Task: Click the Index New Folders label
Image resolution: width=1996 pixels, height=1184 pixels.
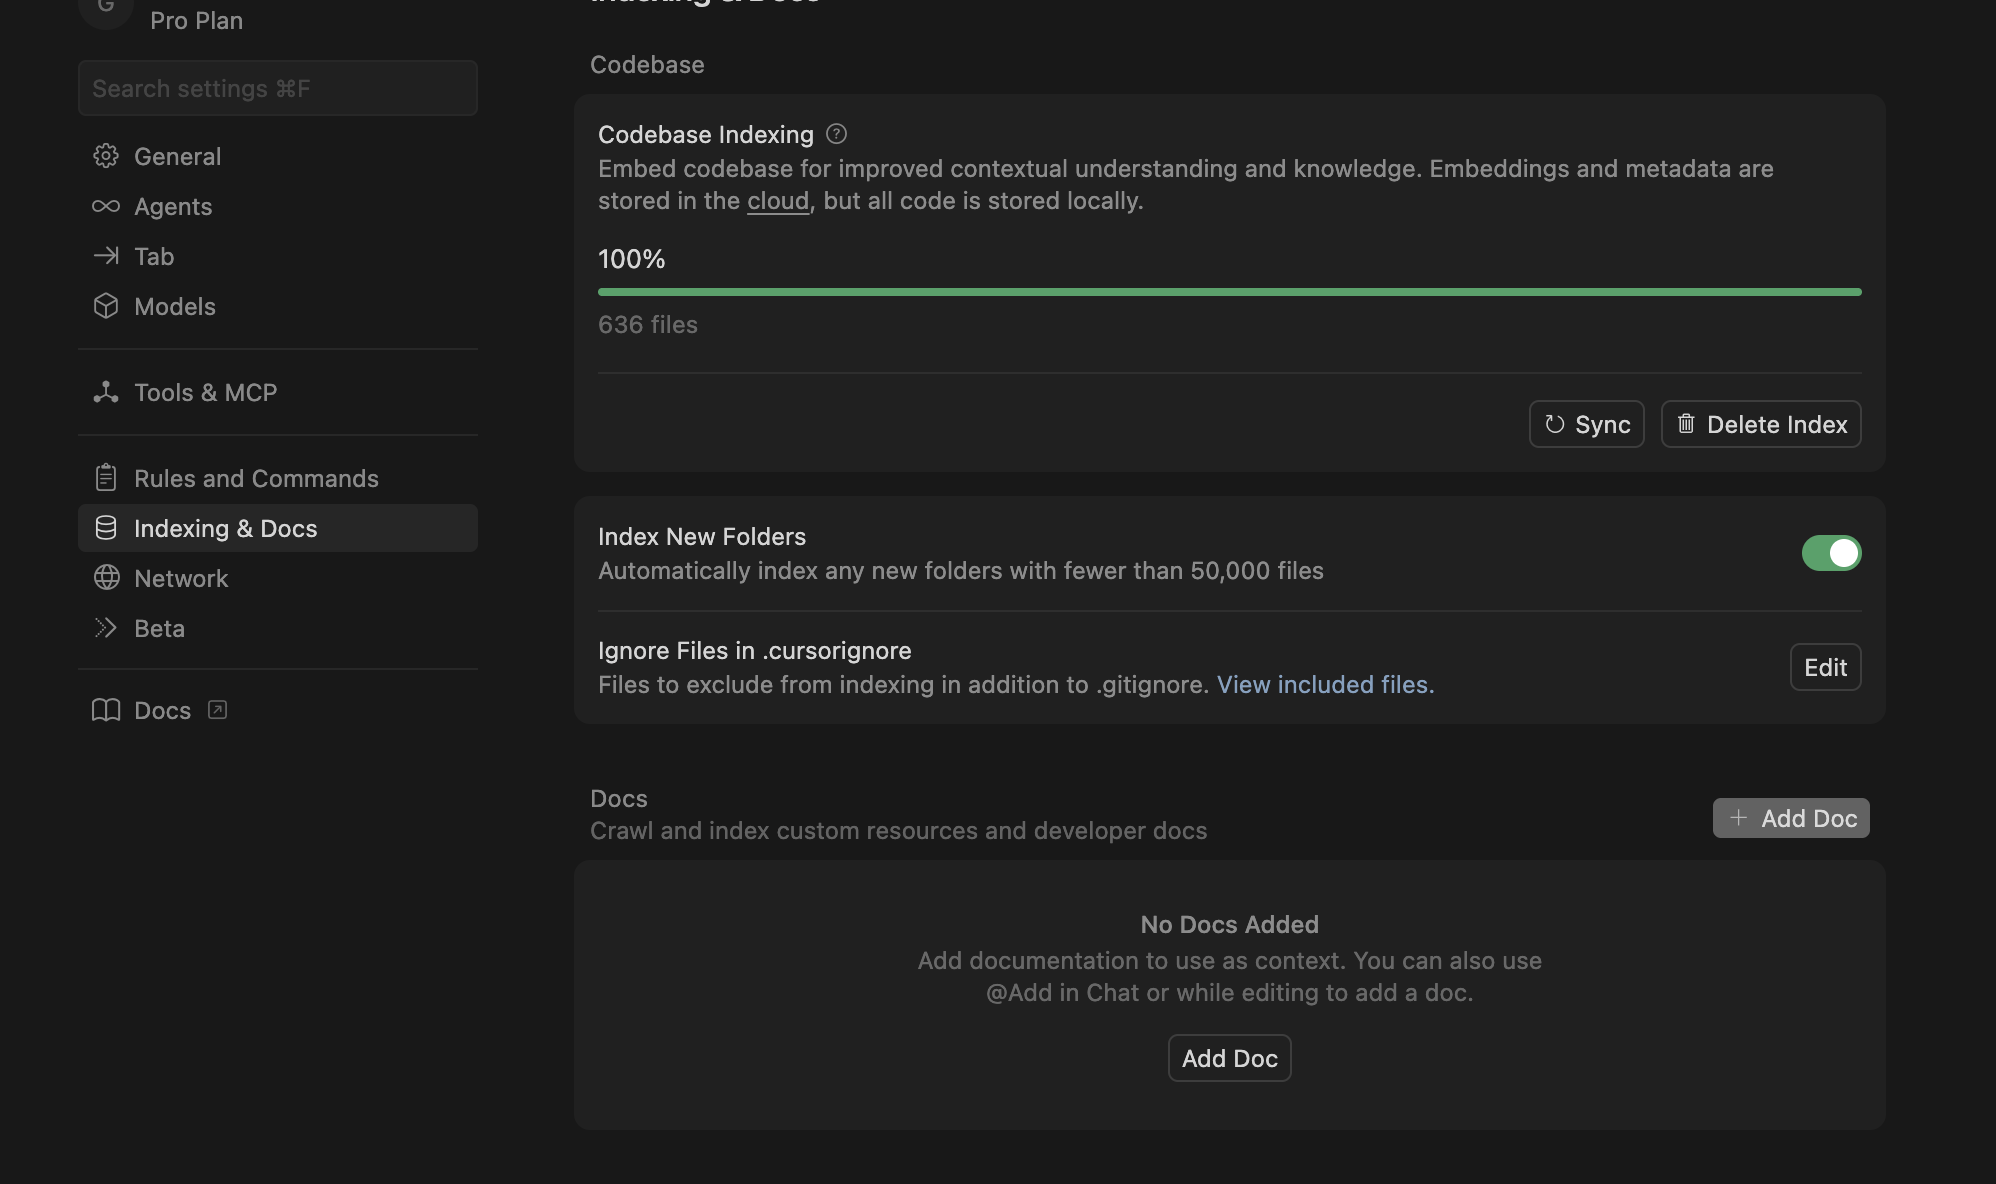Action: point(702,536)
